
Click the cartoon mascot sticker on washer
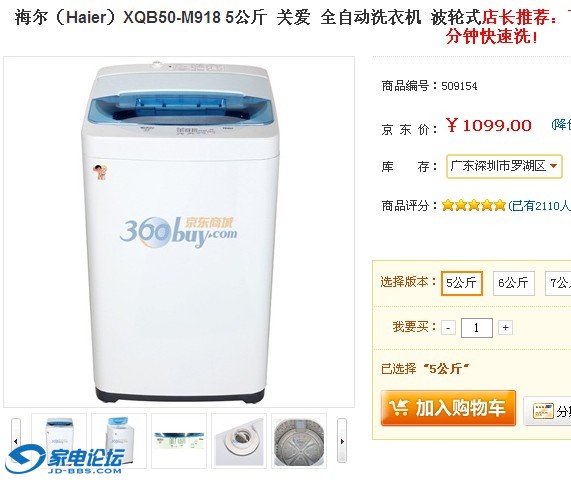click(x=100, y=172)
